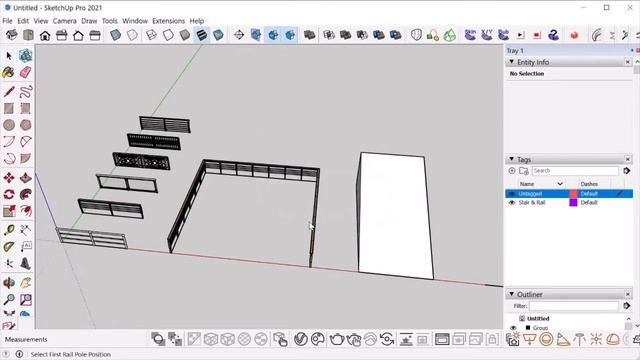
Task: Choose the Rotate tool
Action: [9, 194]
